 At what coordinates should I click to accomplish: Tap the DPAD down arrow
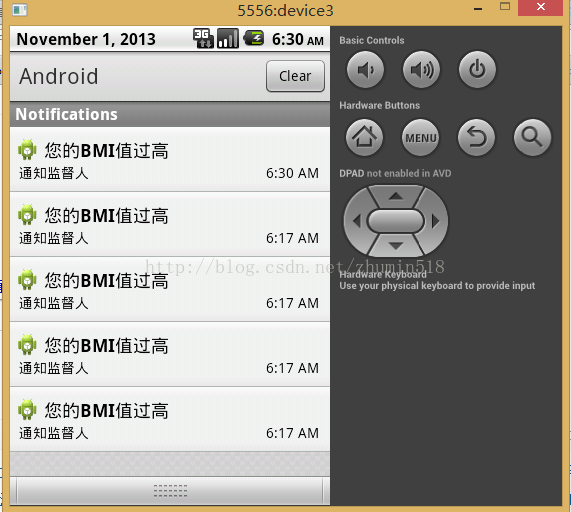point(396,246)
